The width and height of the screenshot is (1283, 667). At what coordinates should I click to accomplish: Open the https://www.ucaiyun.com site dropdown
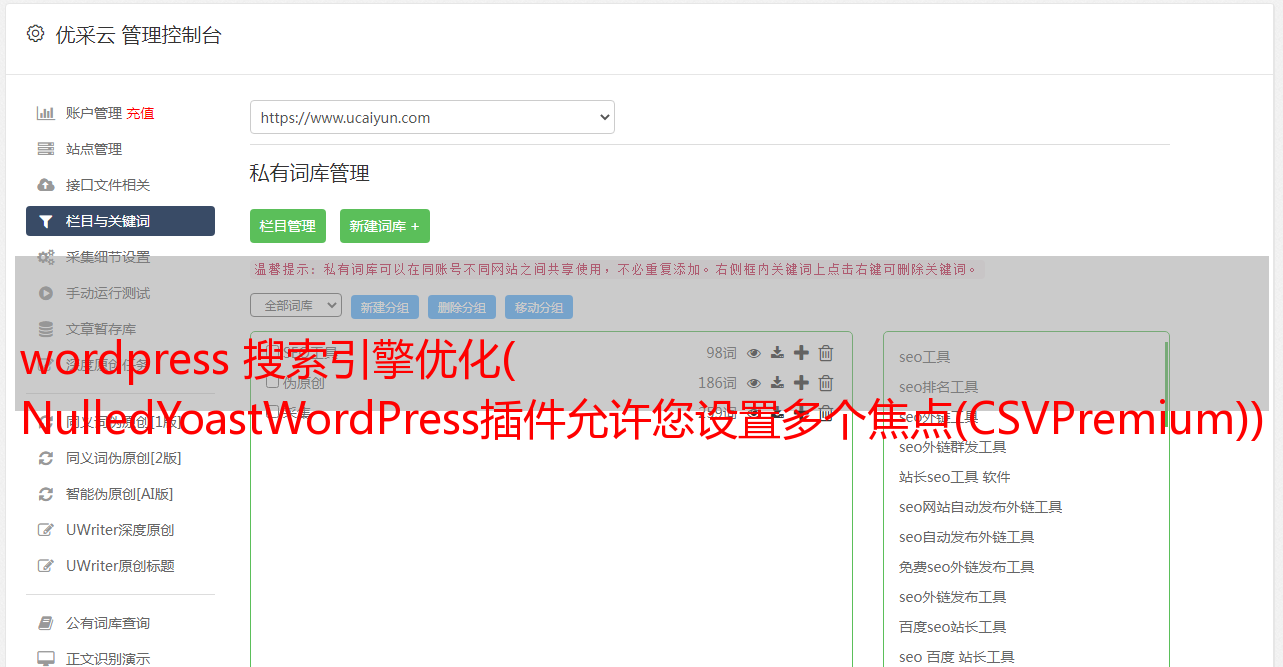pos(432,117)
